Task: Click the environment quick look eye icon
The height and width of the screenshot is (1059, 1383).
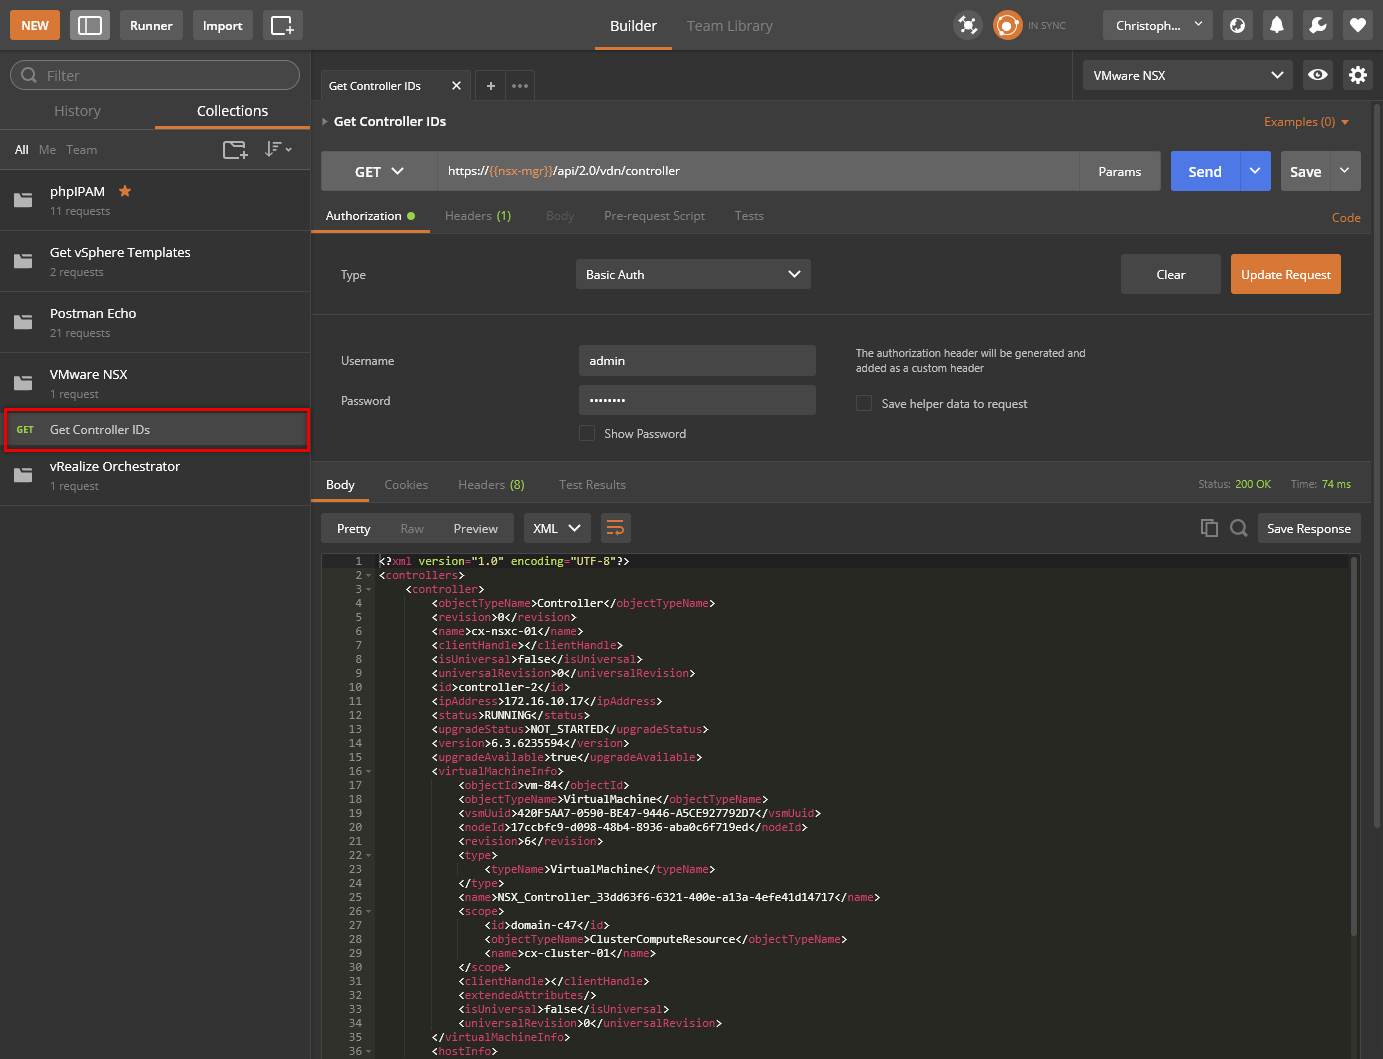Action: [x=1318, y=75]
